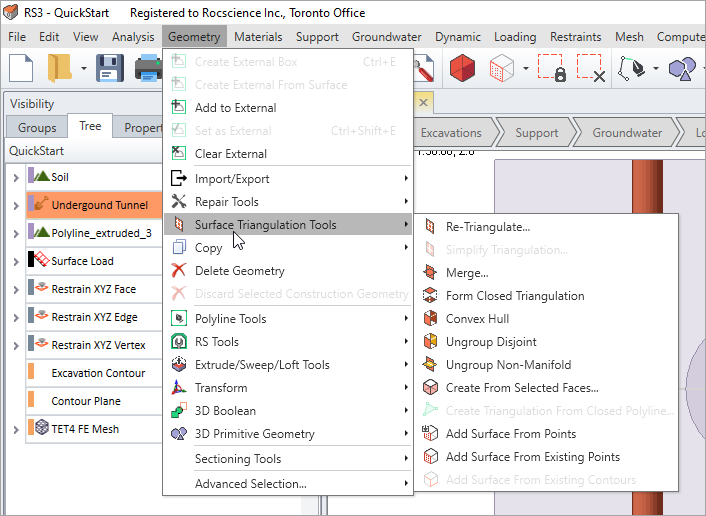
Task: Open the Polyline Tools submenu
Action: 288,318
